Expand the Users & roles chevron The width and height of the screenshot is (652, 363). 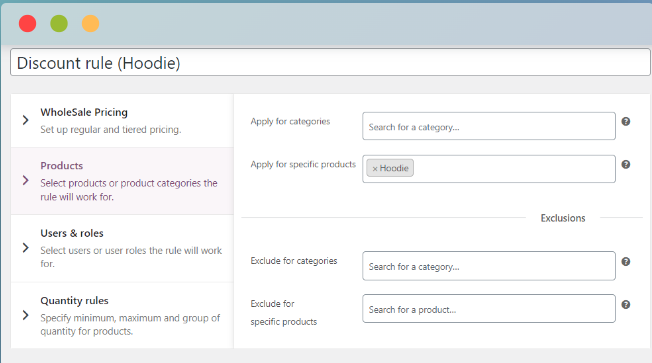tap(25, 248)
